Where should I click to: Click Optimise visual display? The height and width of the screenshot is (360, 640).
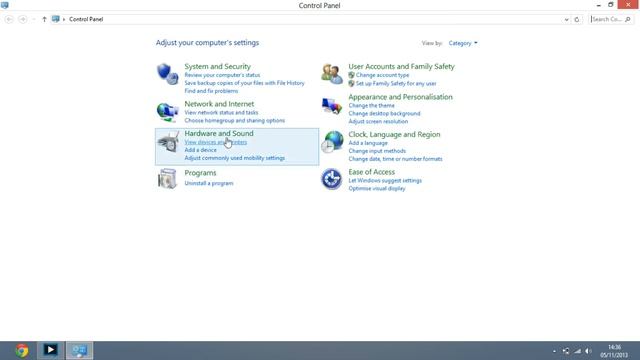point(377,189)
